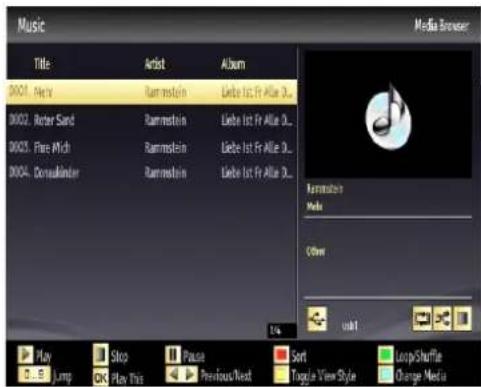Screen dimensions: 481x387
Task: Click the 0..9 Jump key icon
Action: (34, 375)
